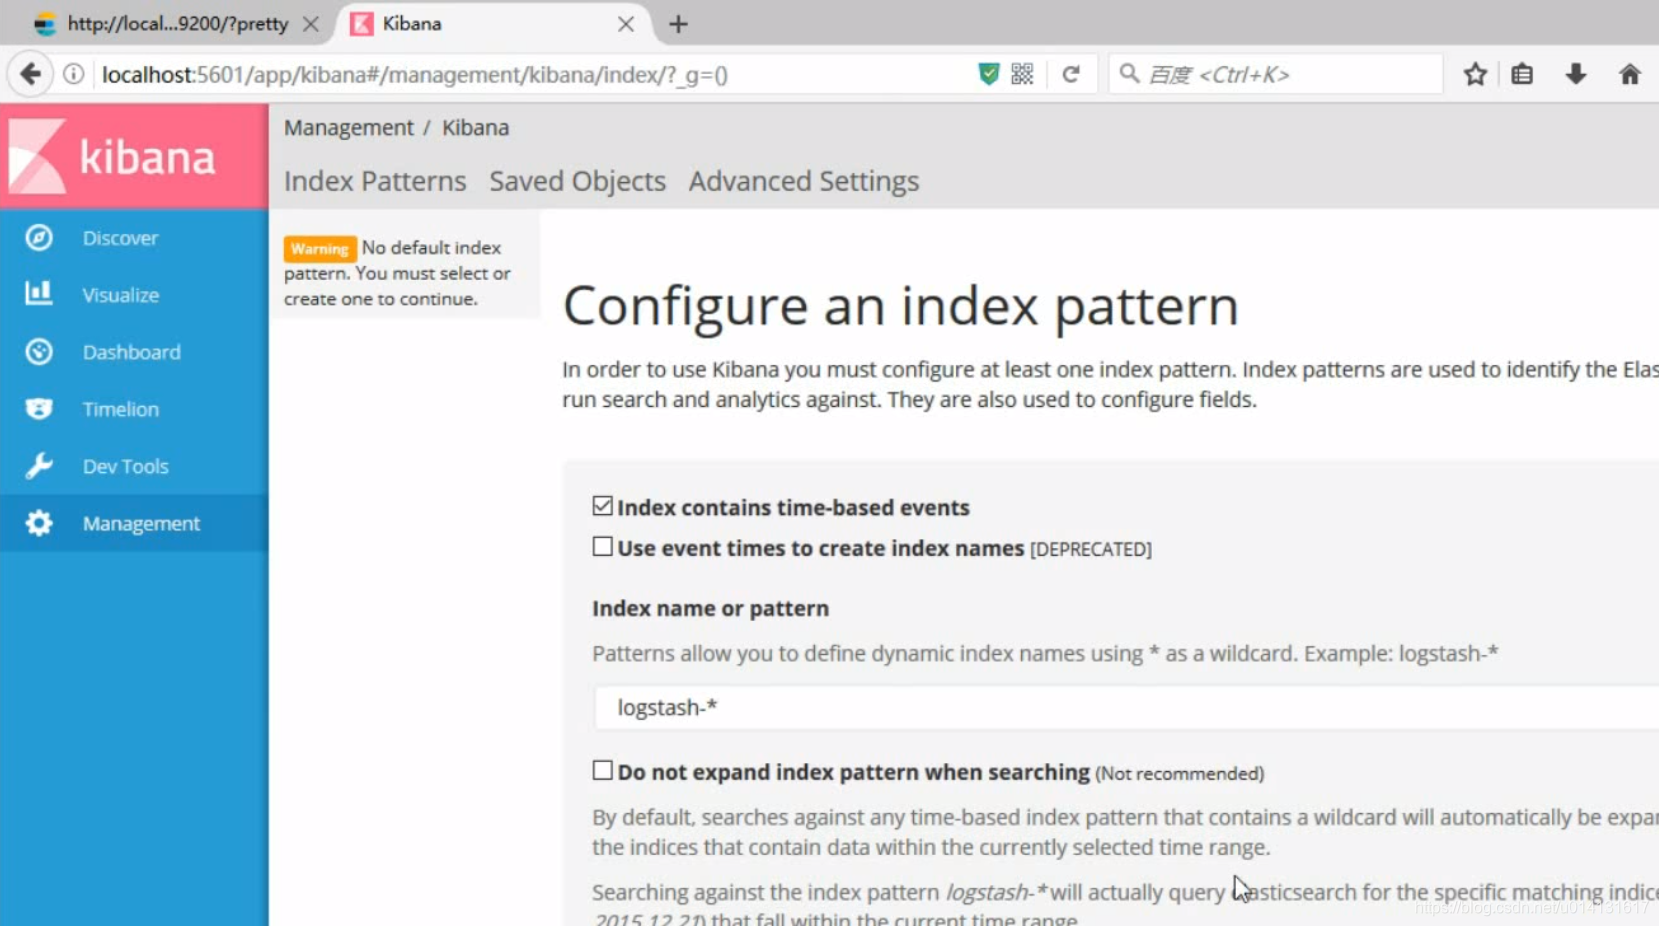Viewport: 1659px width, 926px height.
Task: Click the QR code icon in address bar
Action: tap(1022, 74)
